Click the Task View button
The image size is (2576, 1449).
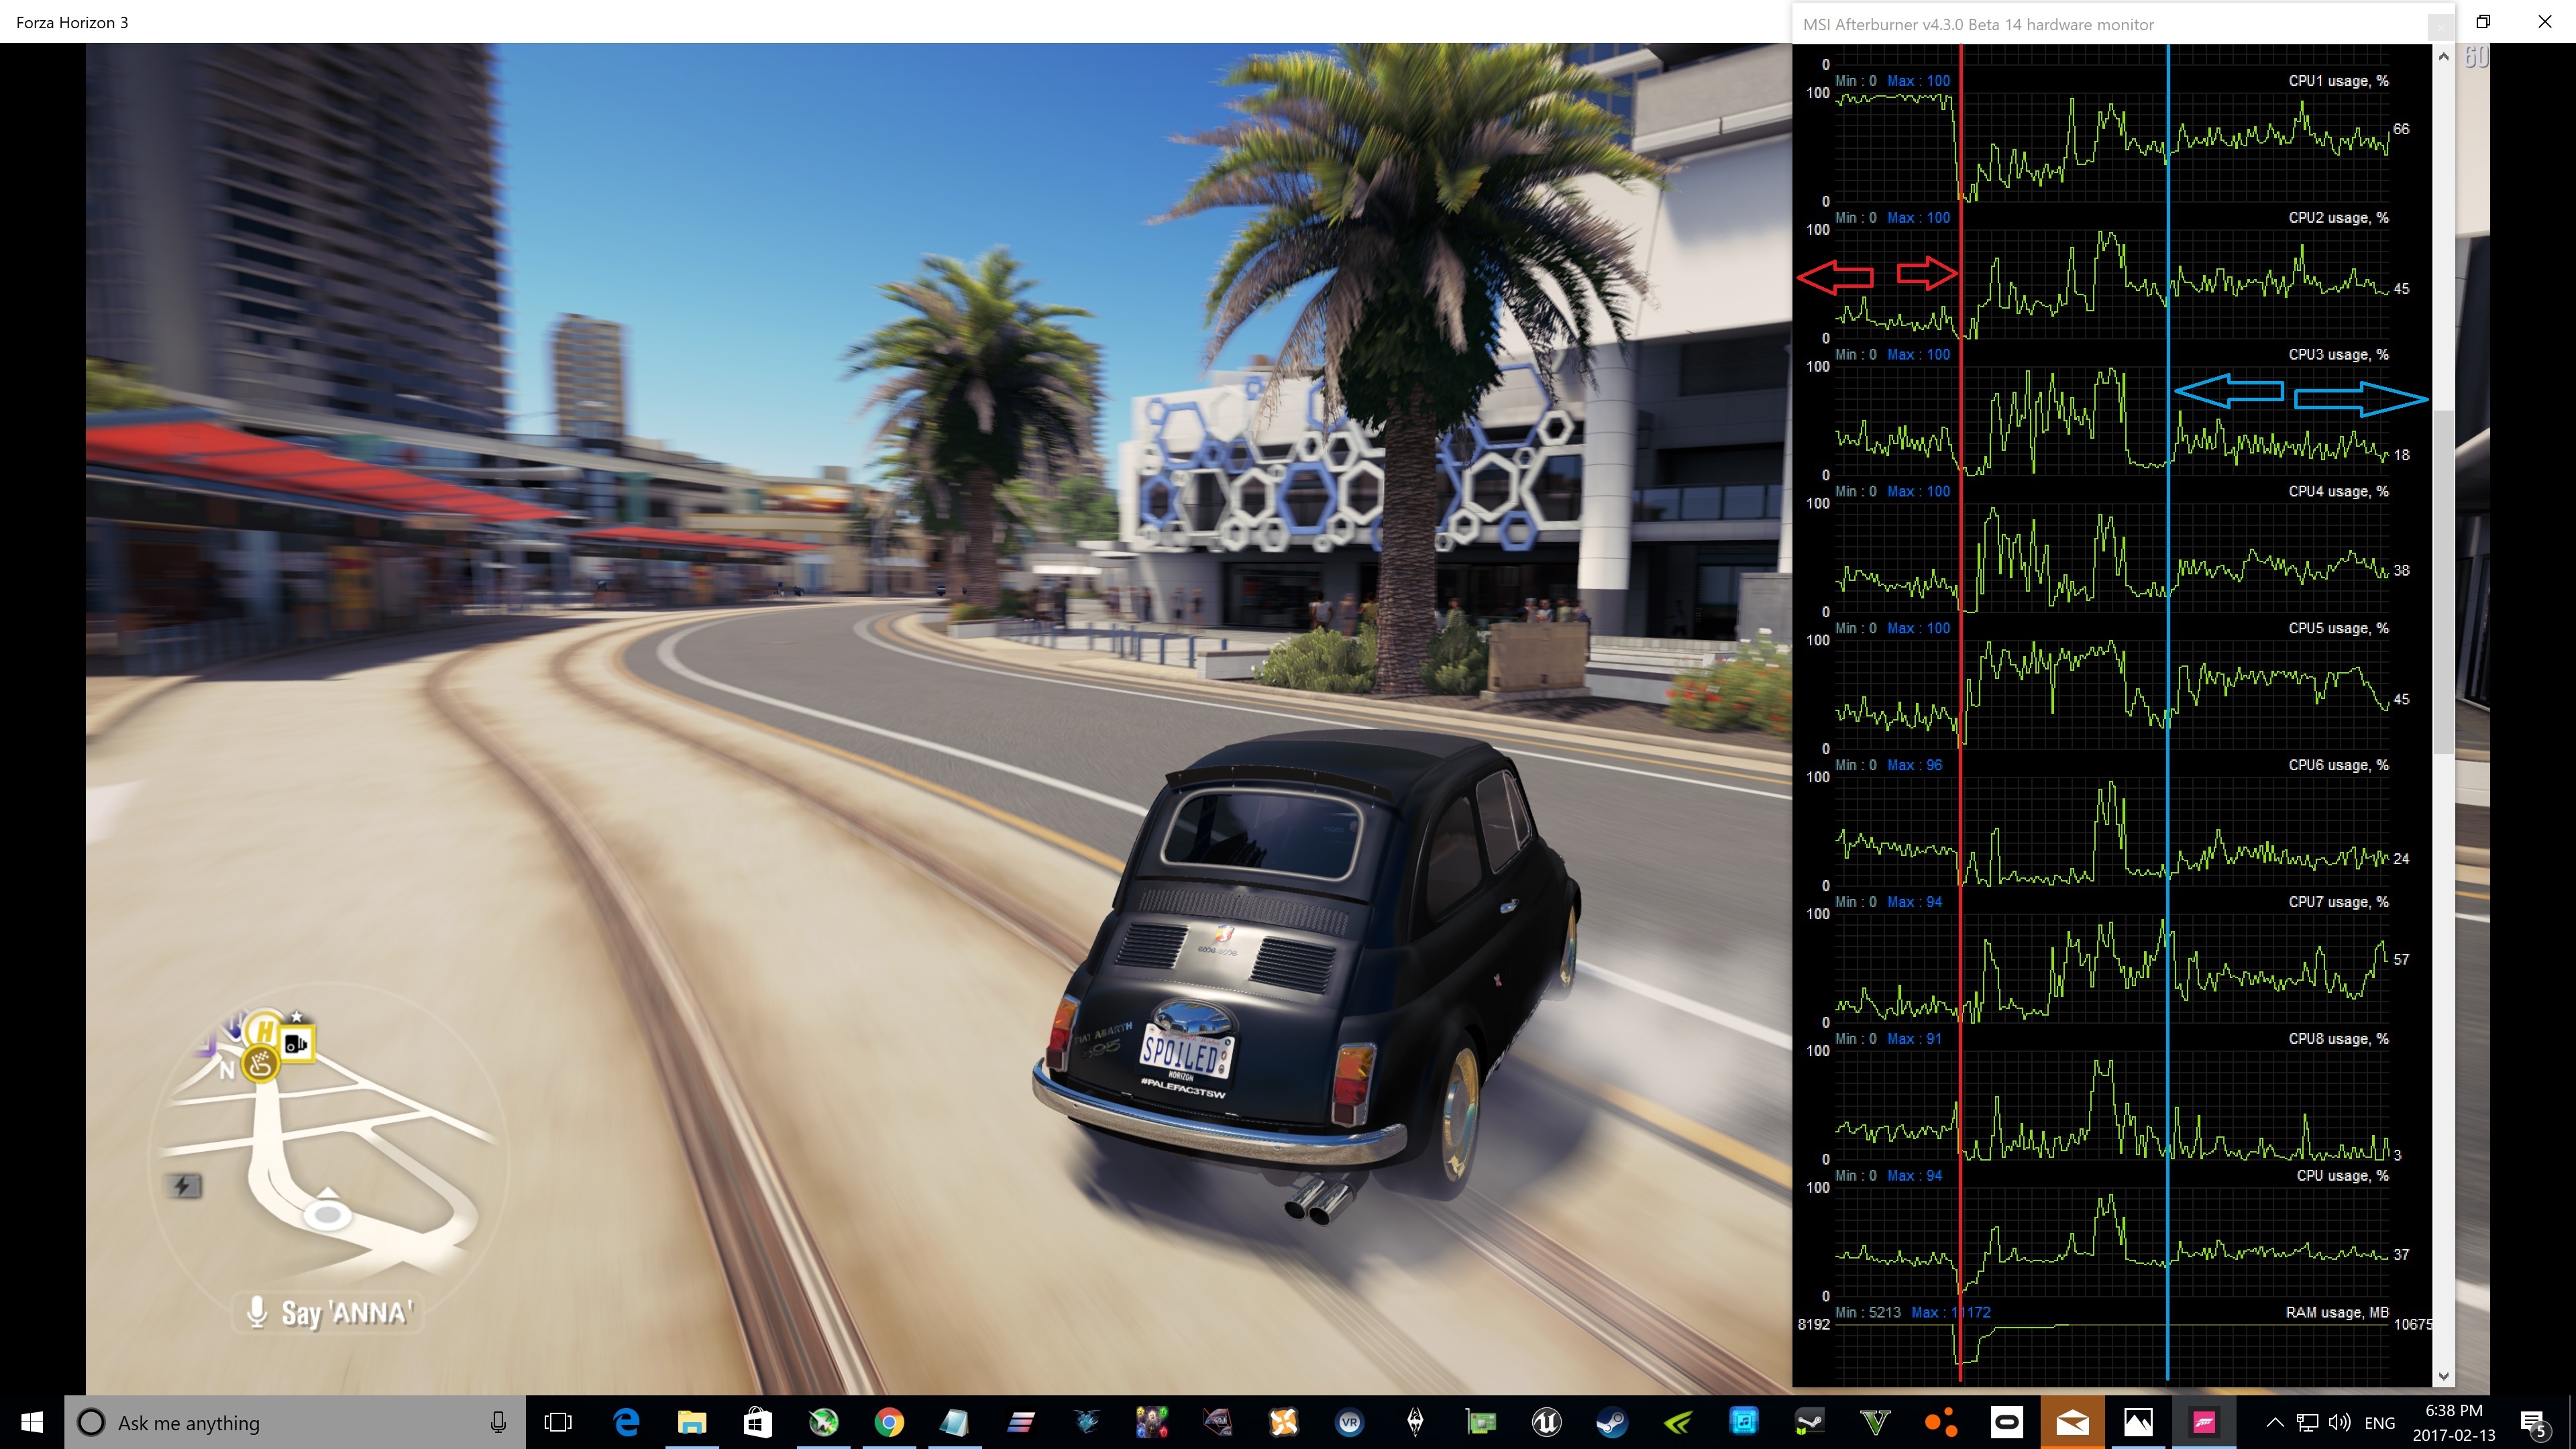pyautogui.click(x=558, y=1422)
